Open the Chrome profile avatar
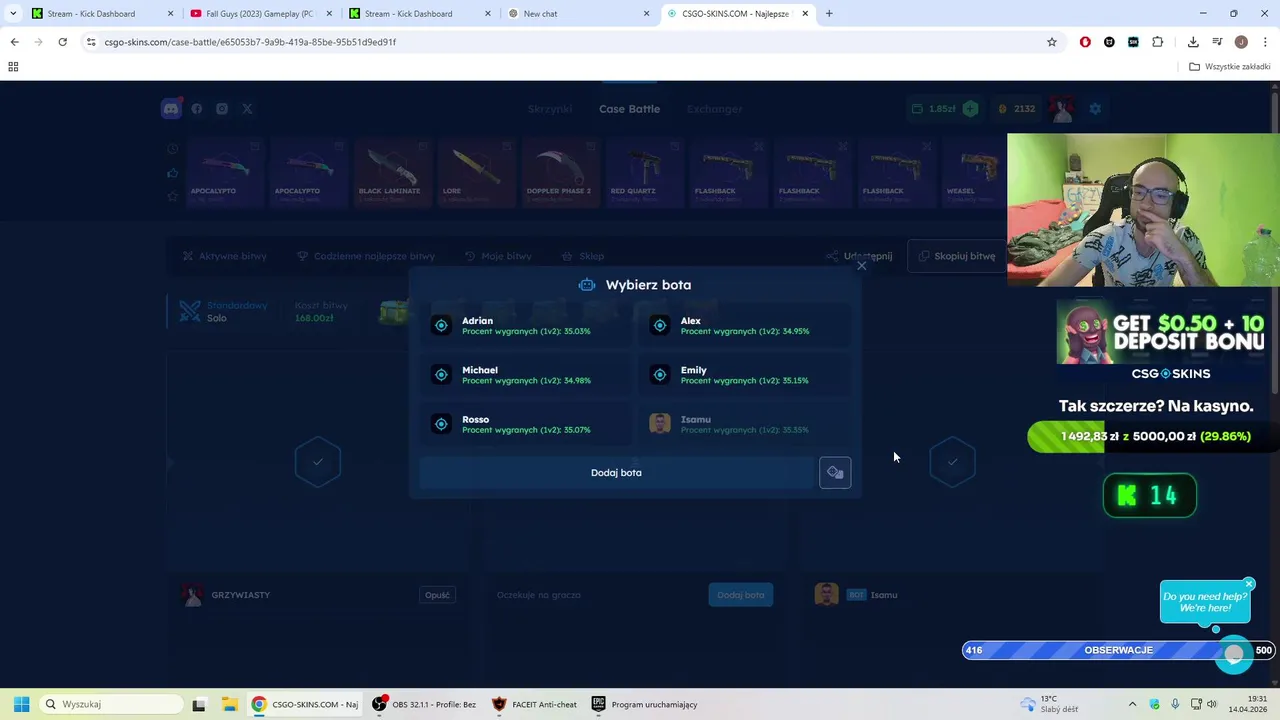This screenshot has width=1280, height=720. tap(1241, 42)
